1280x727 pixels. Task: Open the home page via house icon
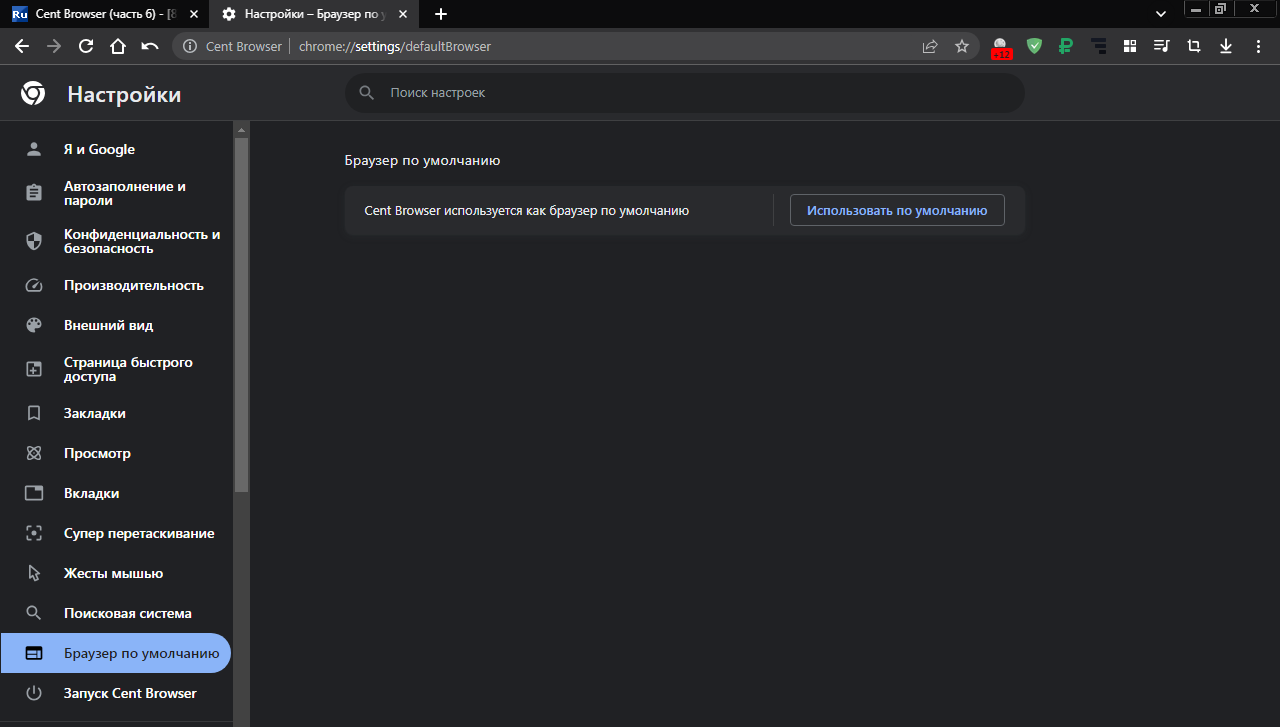(118, 46)
